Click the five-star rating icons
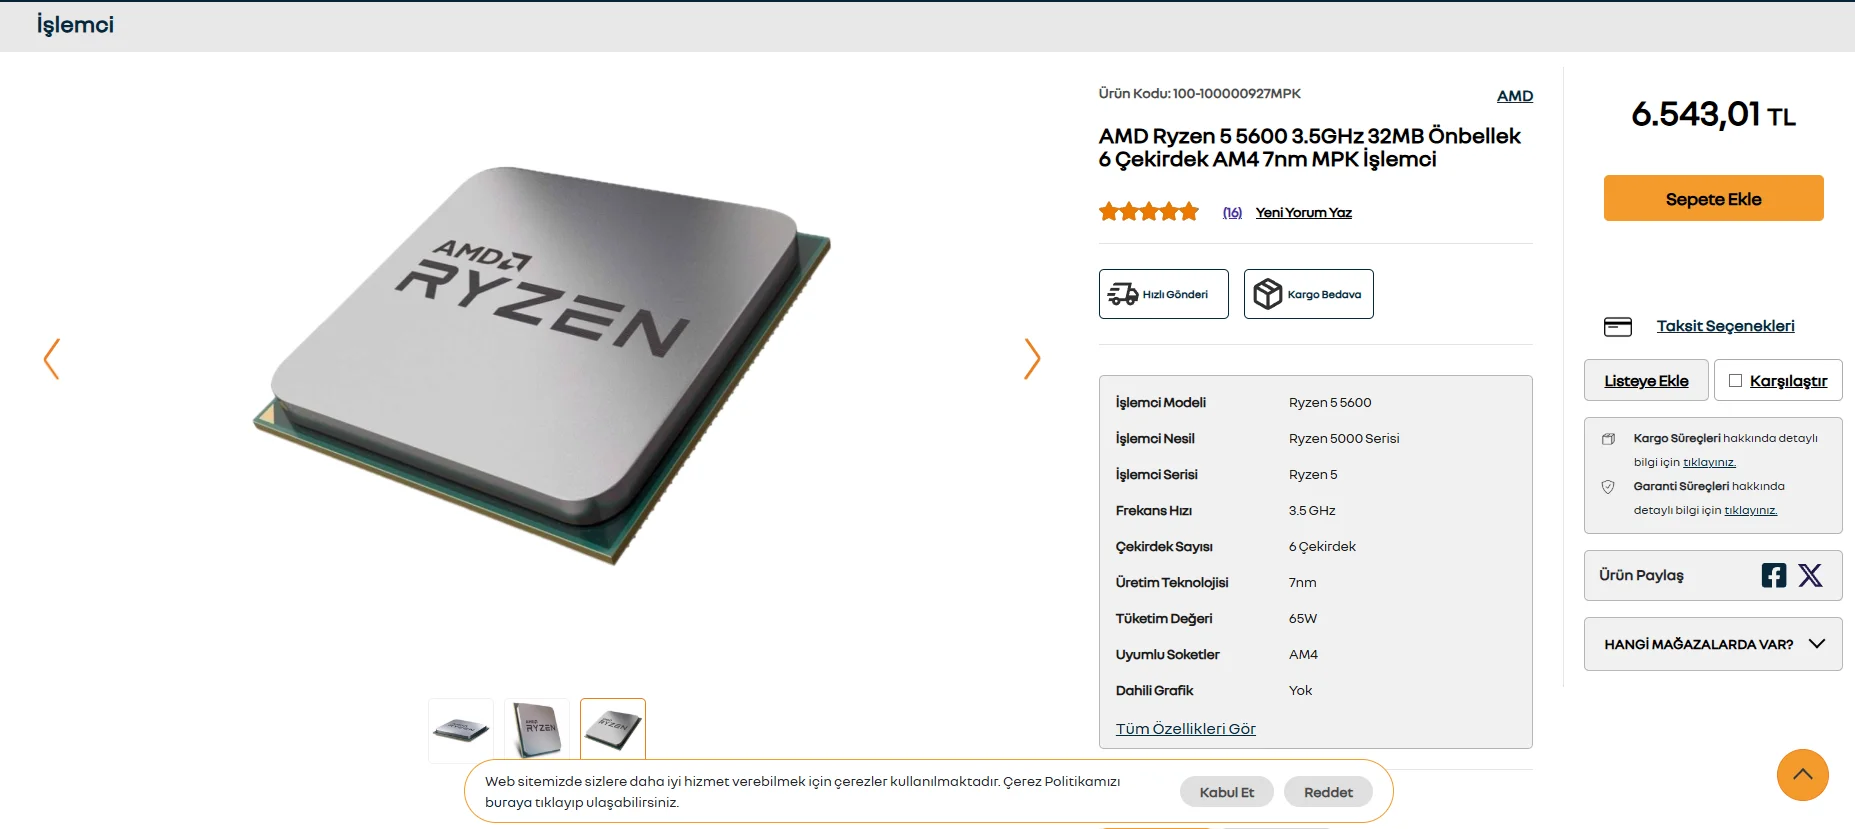This screenshot has height=829, width=1855. (1149, 211)
